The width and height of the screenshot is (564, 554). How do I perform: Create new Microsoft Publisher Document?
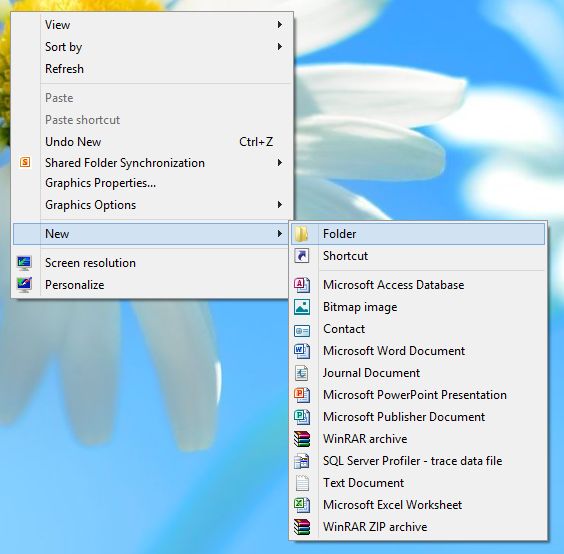pos(418,417)
